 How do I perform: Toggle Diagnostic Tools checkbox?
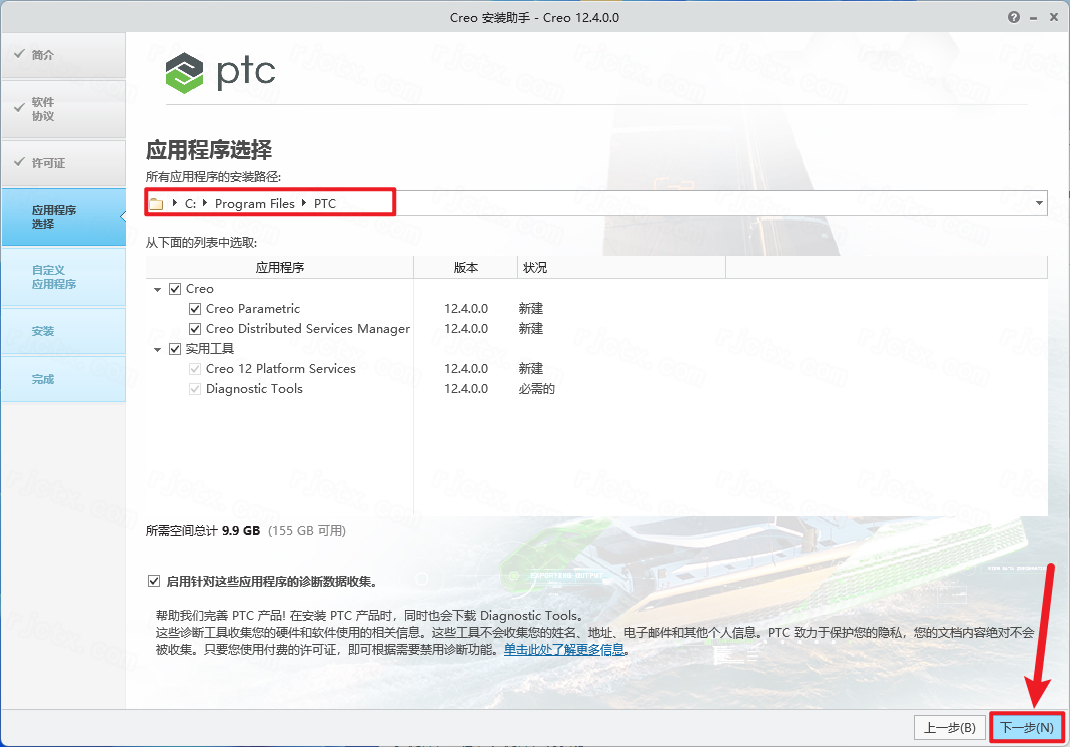click(x=195, y=389)
